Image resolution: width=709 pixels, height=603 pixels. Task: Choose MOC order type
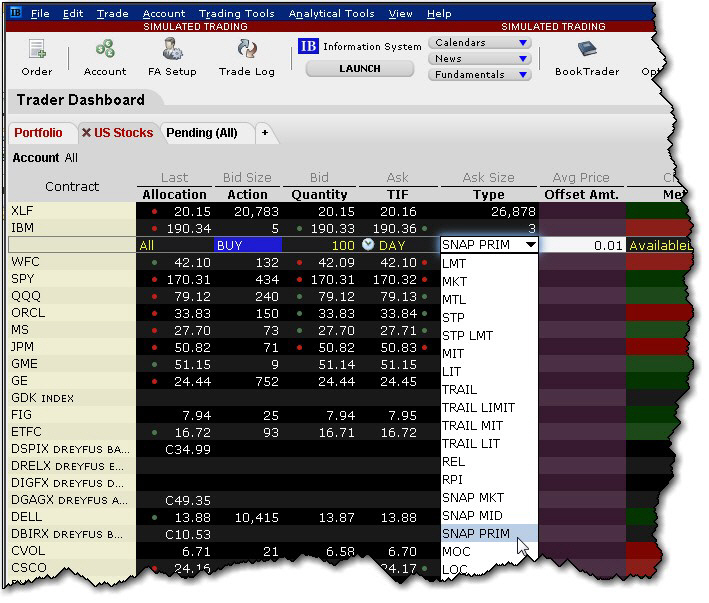489,551
